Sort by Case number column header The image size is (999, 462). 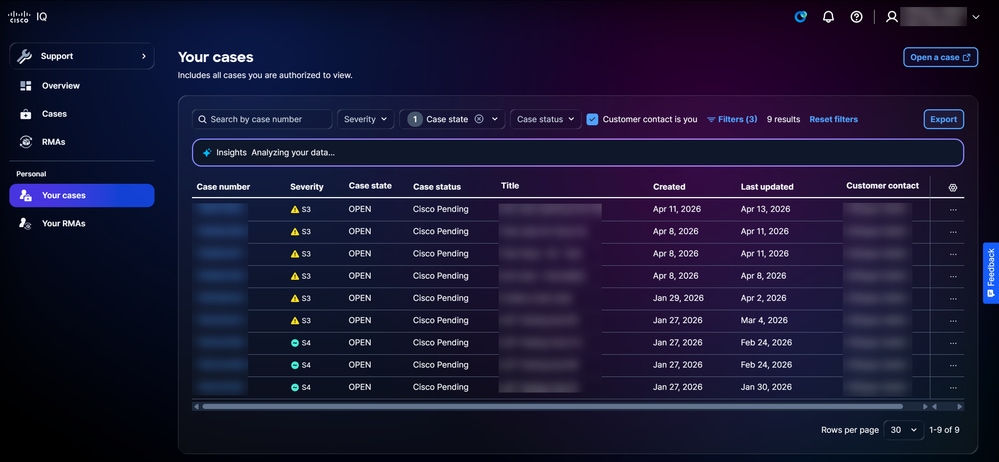tap(223, 187)
